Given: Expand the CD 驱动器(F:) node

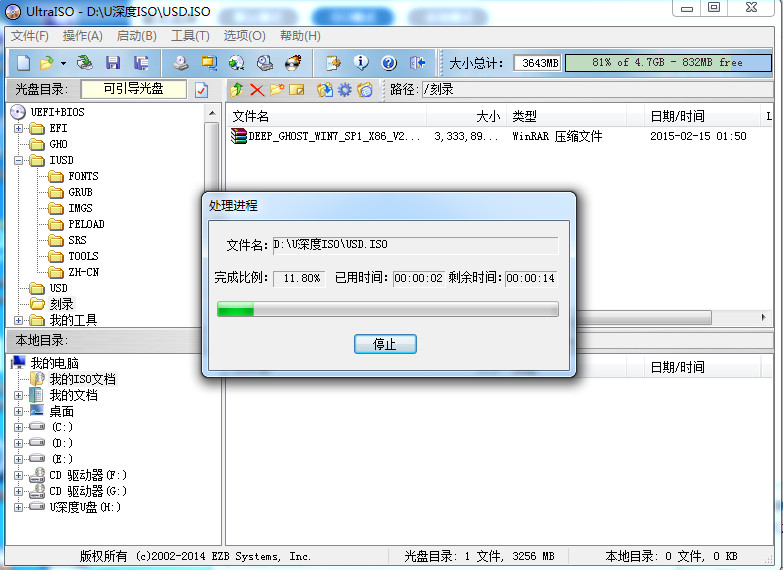Looking at the screenshot, I should pyautogui.click(x=18, y=475).
